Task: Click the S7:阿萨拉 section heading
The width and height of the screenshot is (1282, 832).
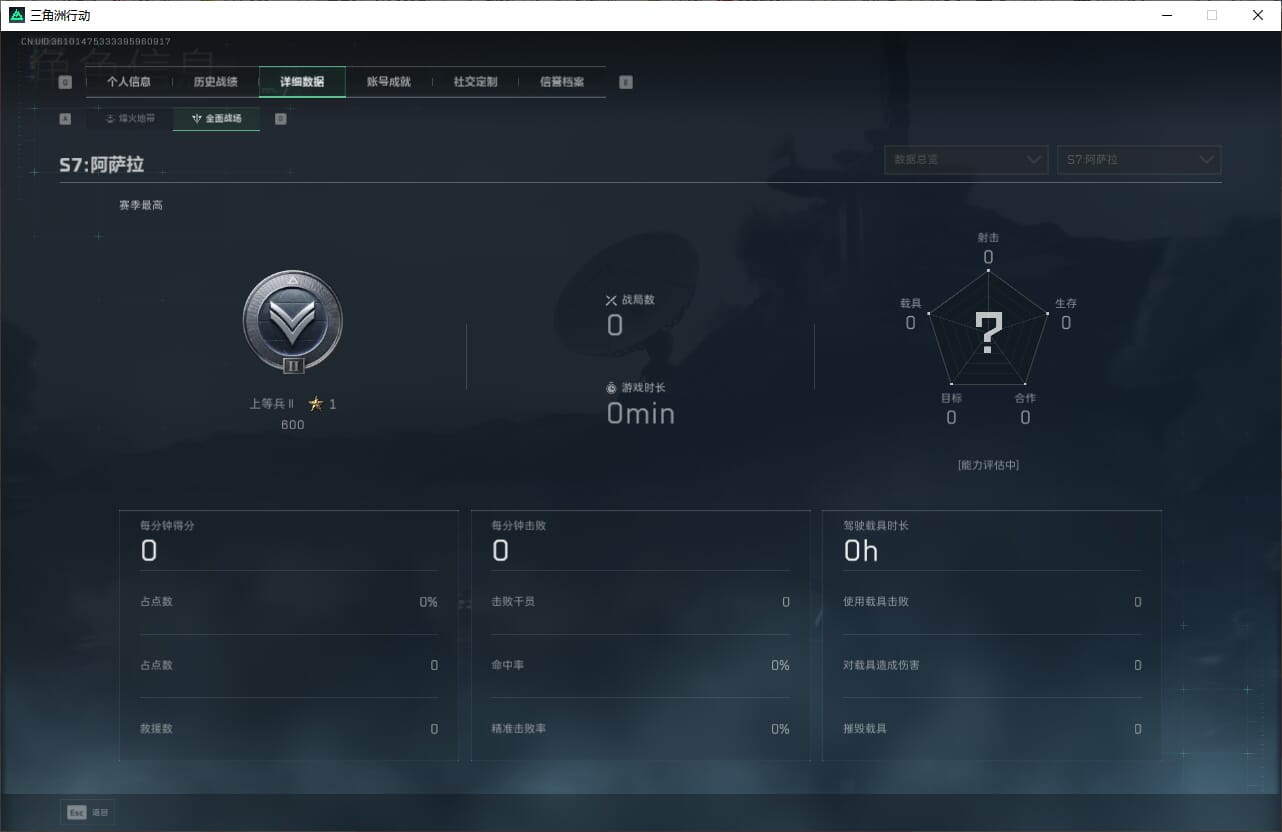Action: (x=102, y=165)
